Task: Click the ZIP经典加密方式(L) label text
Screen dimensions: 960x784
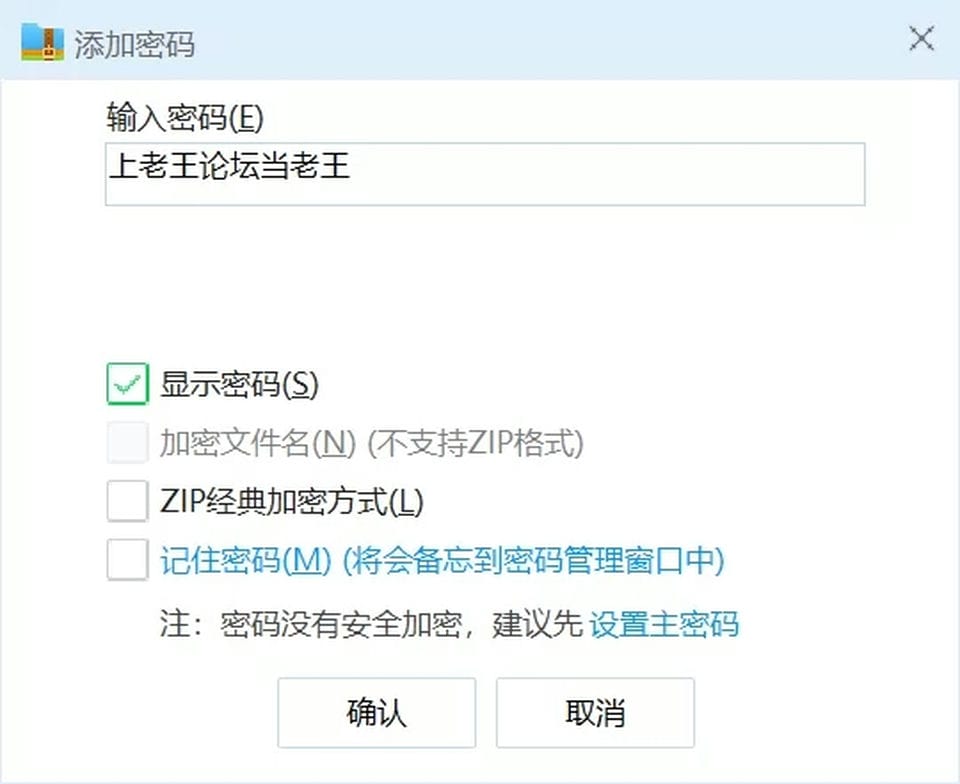Action: click(x=292, y=502)
